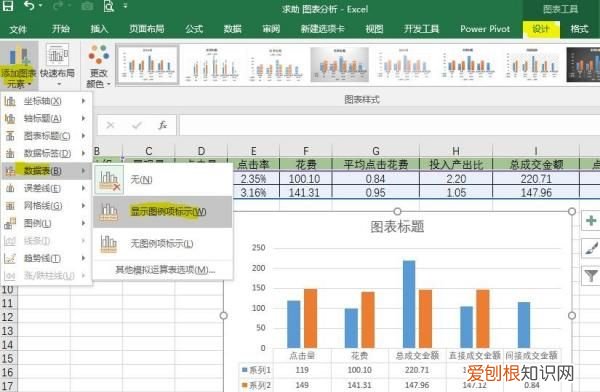The width and height of the screenshot is (600, 392).
Task: Open the 数据标签(D) submenu
Action: (x=46, y=154)
